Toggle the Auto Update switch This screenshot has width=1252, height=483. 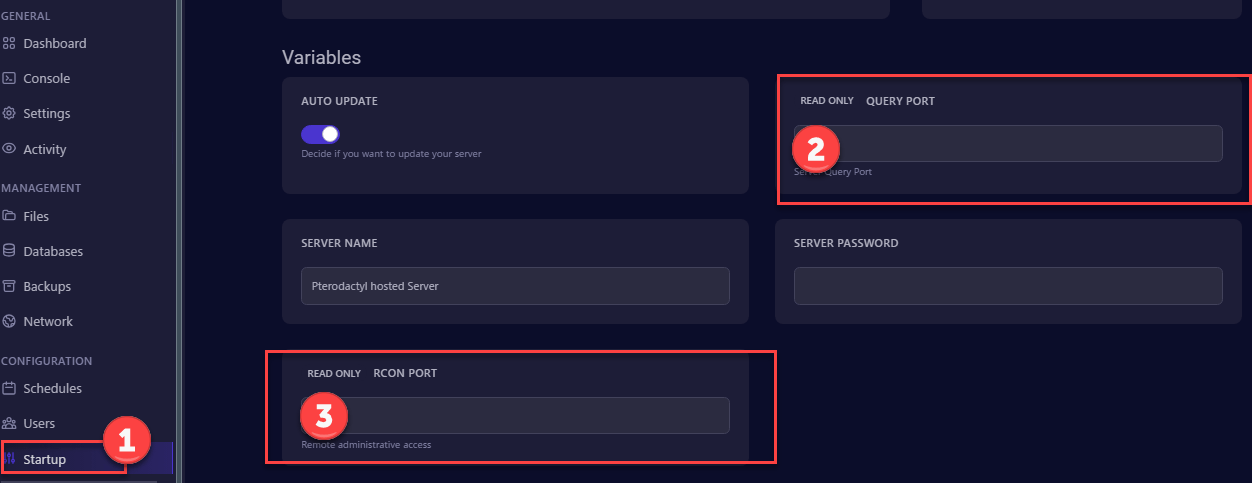(320, 134)
